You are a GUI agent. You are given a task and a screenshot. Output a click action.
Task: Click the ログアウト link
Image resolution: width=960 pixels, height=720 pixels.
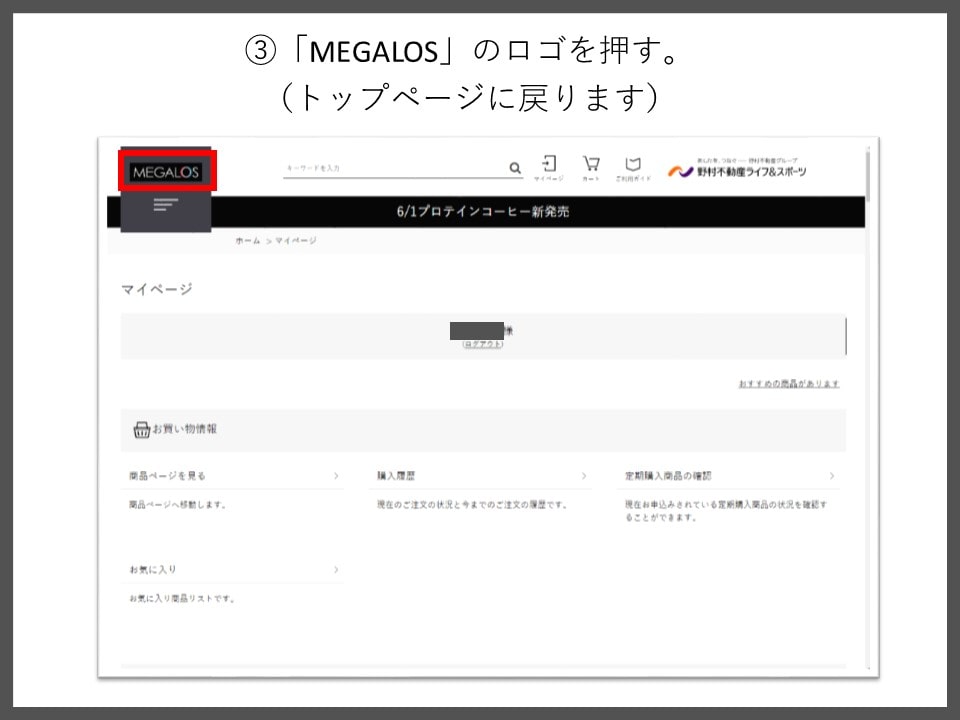tap(482, 344)
